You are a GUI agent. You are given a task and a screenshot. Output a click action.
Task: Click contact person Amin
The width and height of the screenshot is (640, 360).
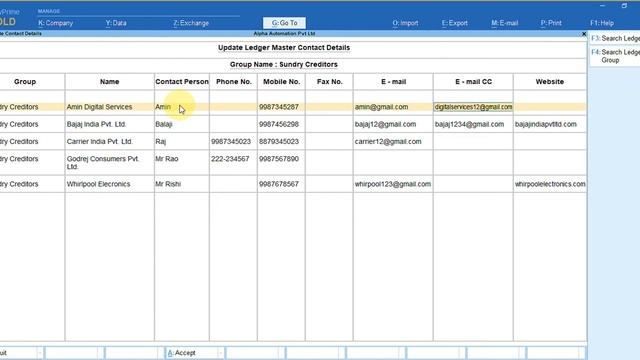tap(163, 107)
